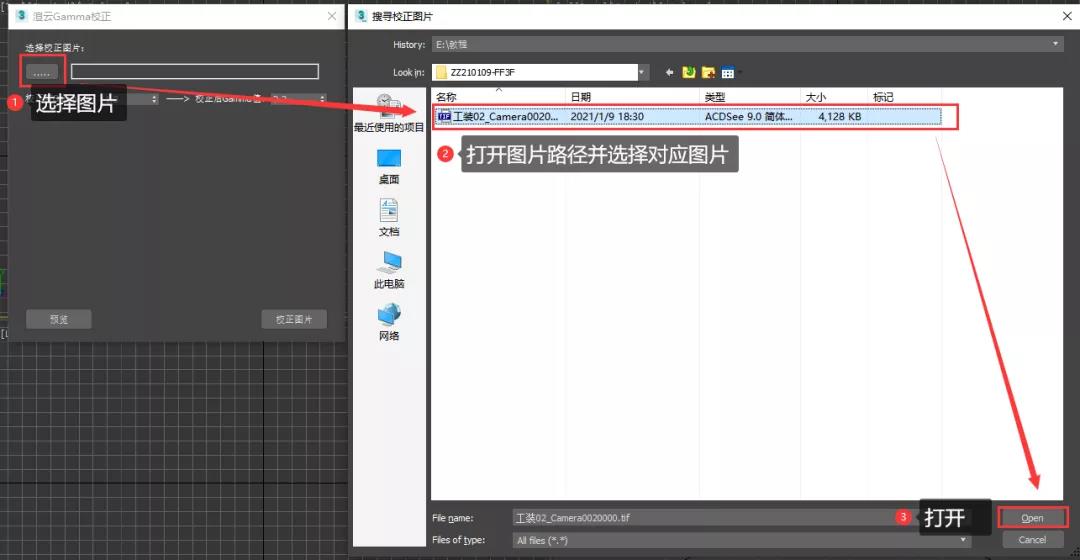This screenshot has width=1080, height=560.
Task: Open 网络 network location
Action: tap(389, 322)
